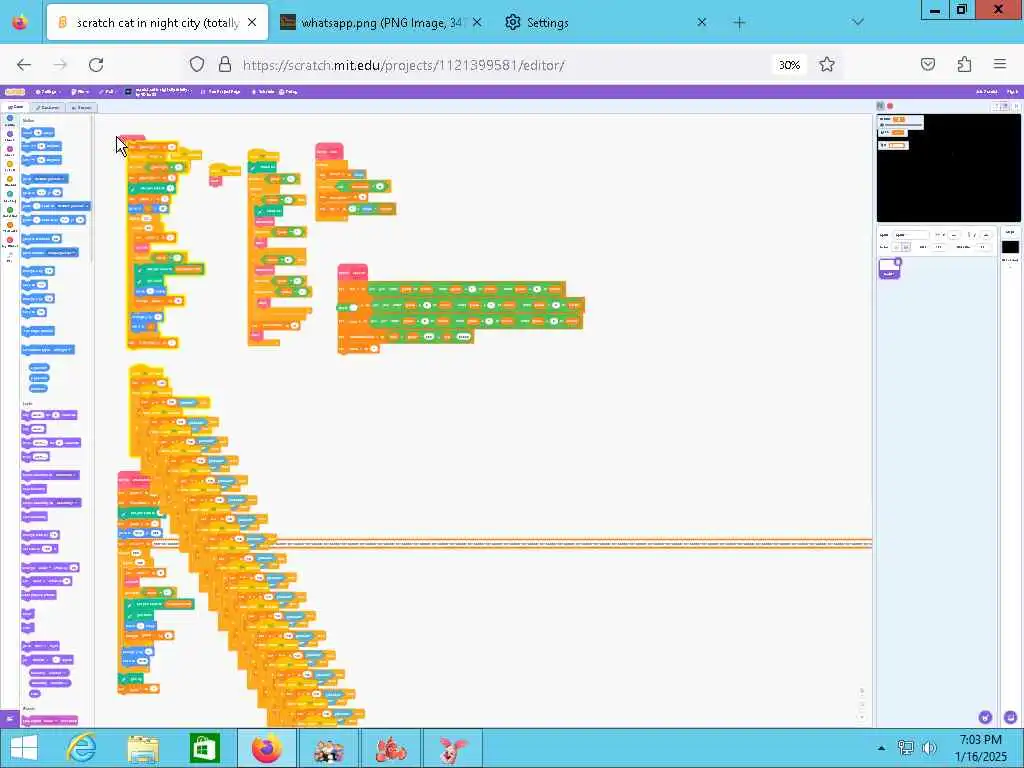Click the sprite direction field
Image resolution: width=1024 pixels, height=768 pixels.
click(982, 247)
